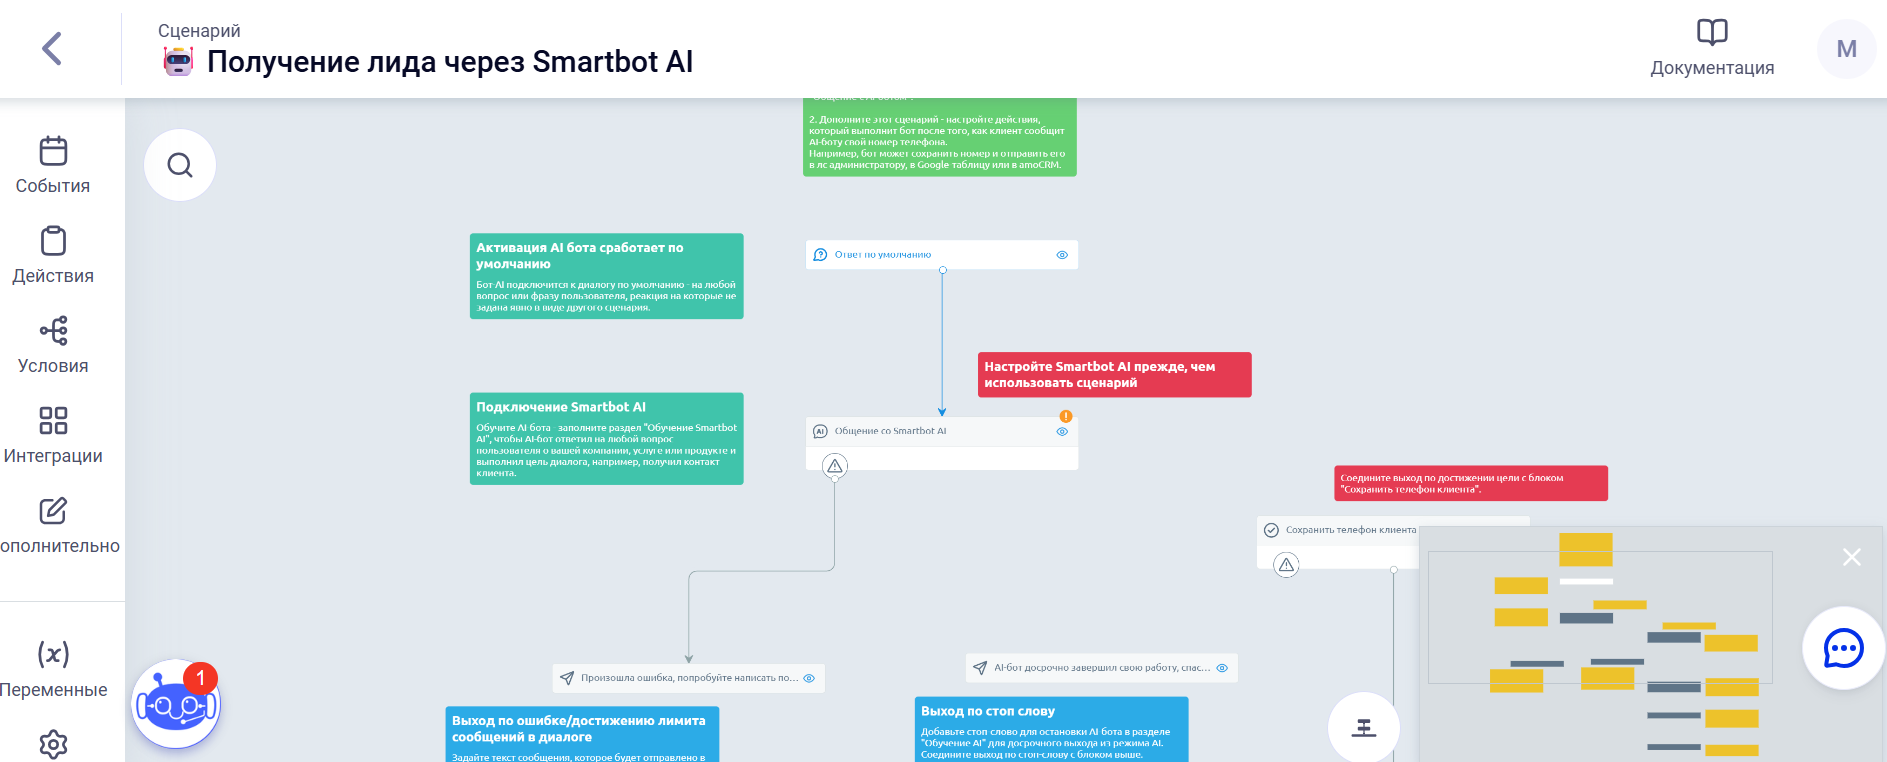This screenshot has width=1887, height=762.
Task: Select the top green instruction note
Action: pos(940,137)
